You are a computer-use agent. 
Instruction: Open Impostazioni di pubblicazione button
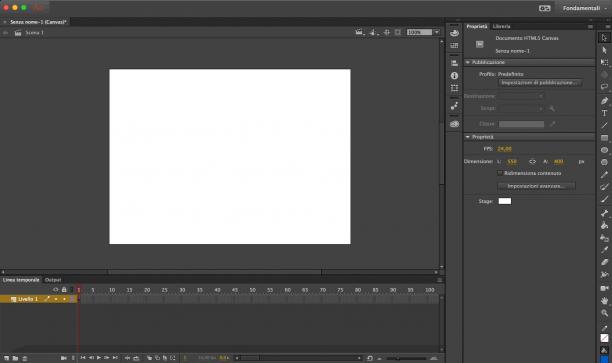[x=540, y=83]
